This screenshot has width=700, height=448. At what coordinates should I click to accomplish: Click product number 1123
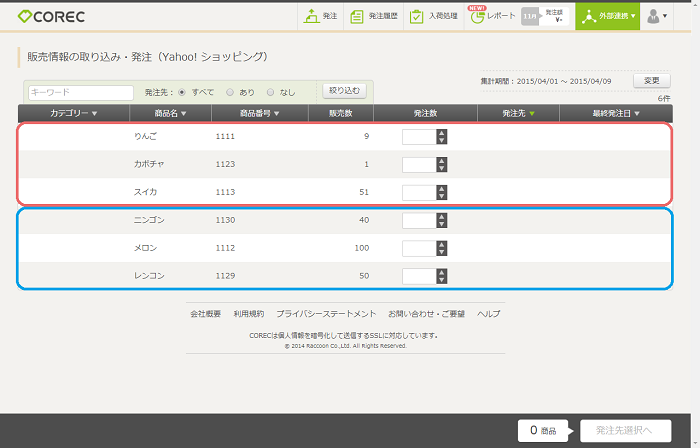pos(225,164)
